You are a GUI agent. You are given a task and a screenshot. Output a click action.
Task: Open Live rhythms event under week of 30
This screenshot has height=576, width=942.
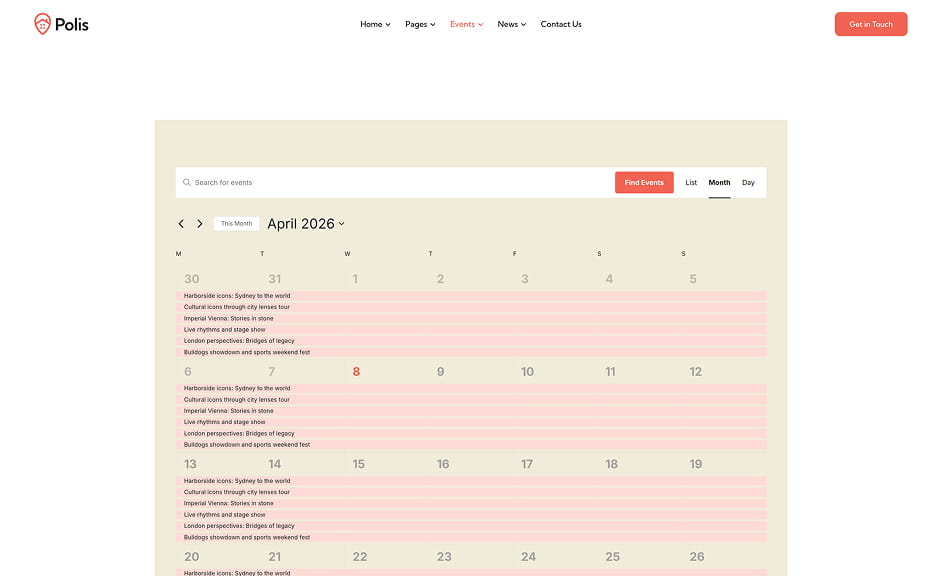[471, 329]
